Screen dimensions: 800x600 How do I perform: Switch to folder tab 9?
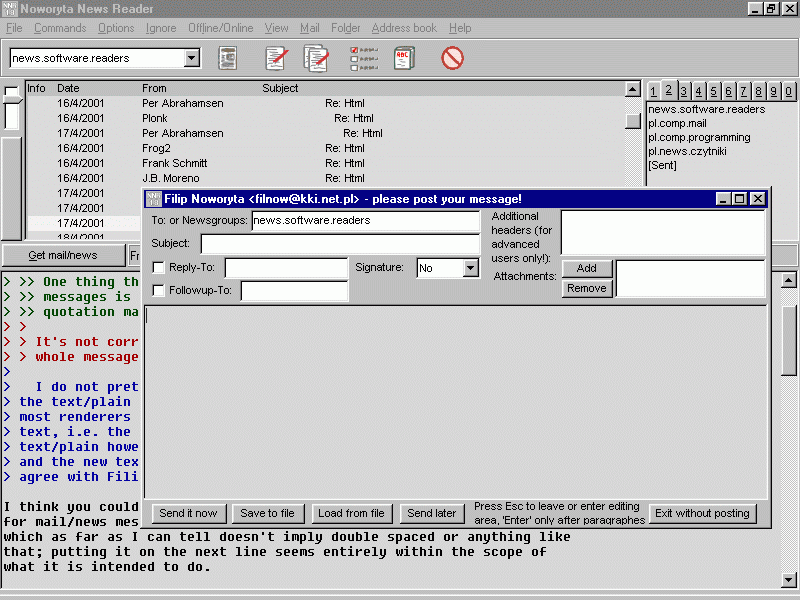pos(773,91)
